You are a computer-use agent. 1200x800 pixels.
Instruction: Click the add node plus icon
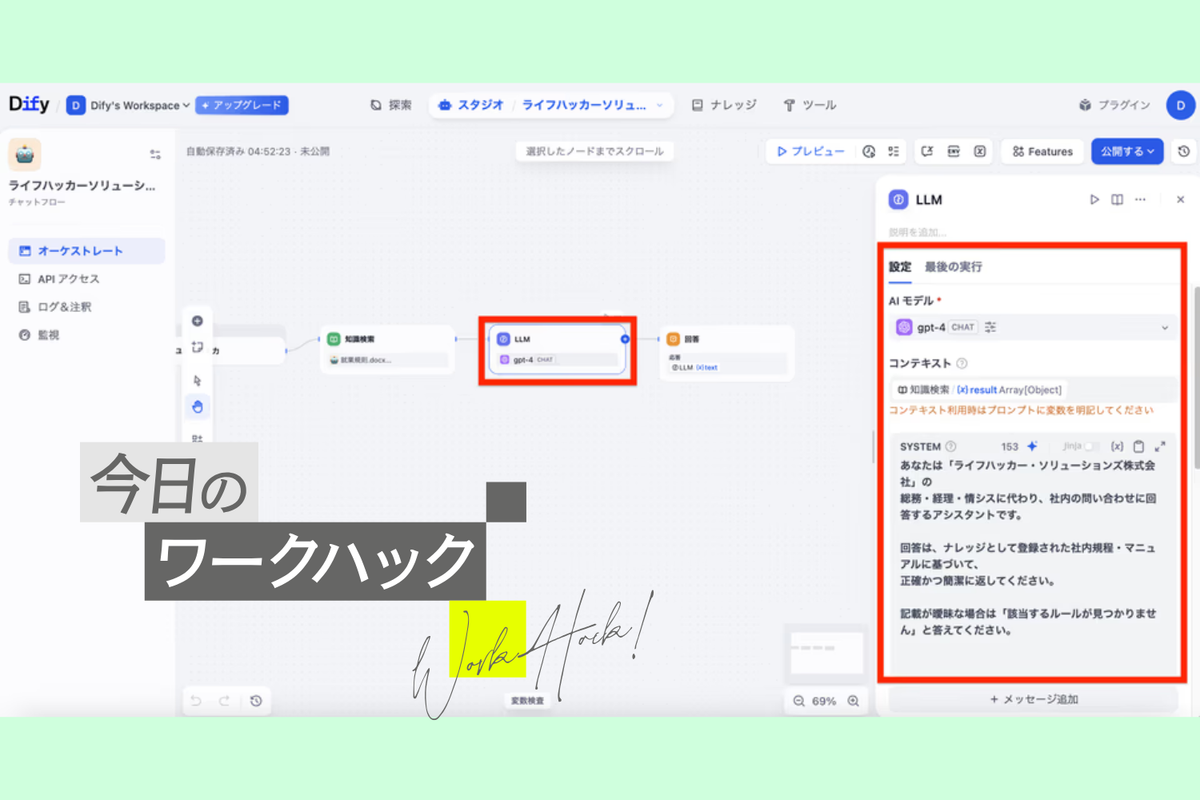coord(197,321)
